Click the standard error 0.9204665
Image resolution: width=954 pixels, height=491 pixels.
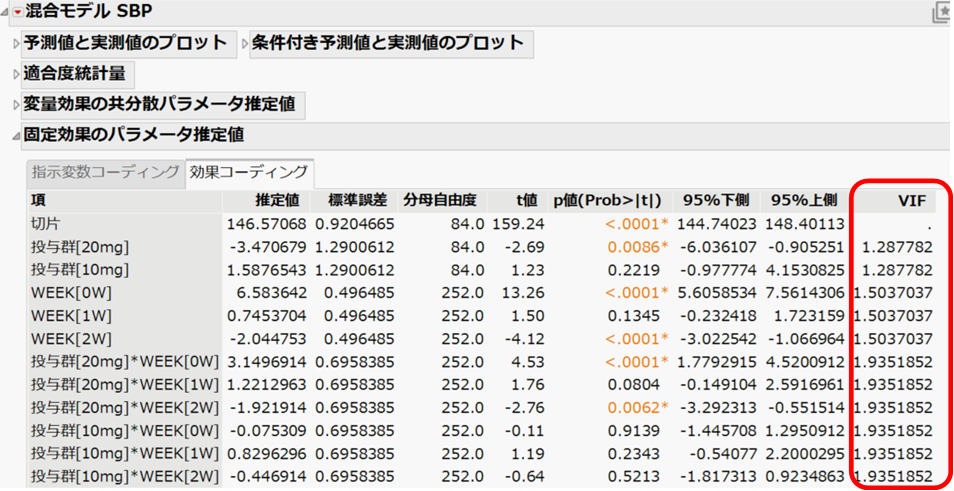point(355,225)
